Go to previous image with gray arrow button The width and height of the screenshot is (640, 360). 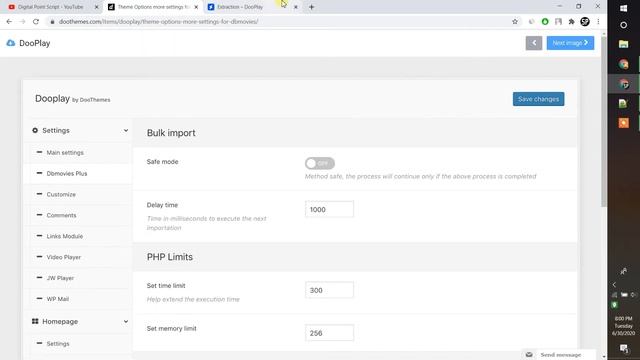tap(533, 43)
